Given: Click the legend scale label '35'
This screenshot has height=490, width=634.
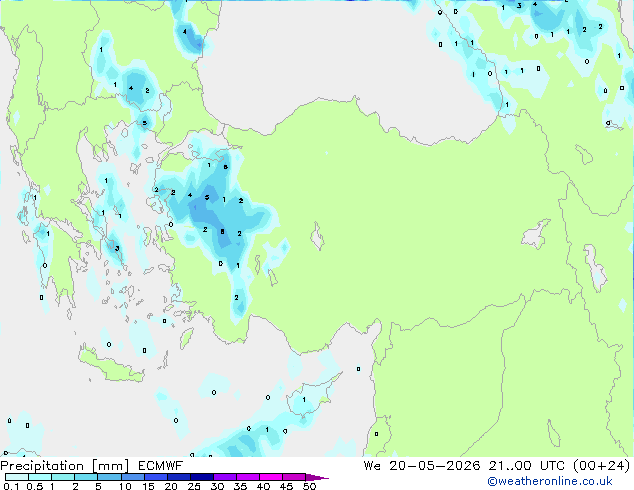Looking at the screenshot, I should pyautogui.click(x=240, y=486).
